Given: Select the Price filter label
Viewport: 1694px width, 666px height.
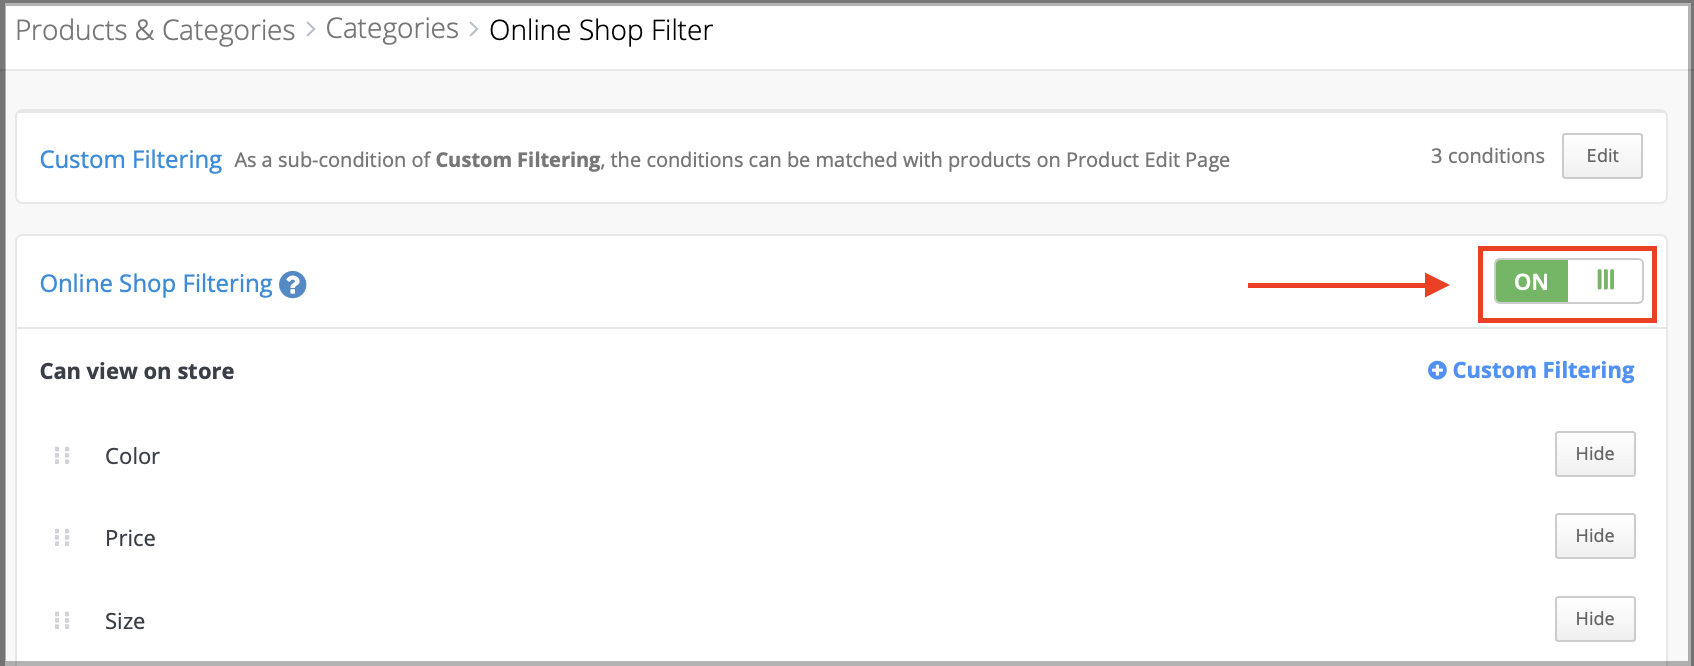Looking at the screenshot, I should (130, 538).
